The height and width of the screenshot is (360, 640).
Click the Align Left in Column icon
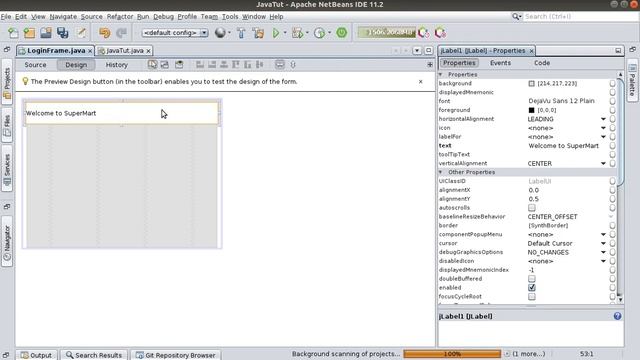[x=200, y=64]
